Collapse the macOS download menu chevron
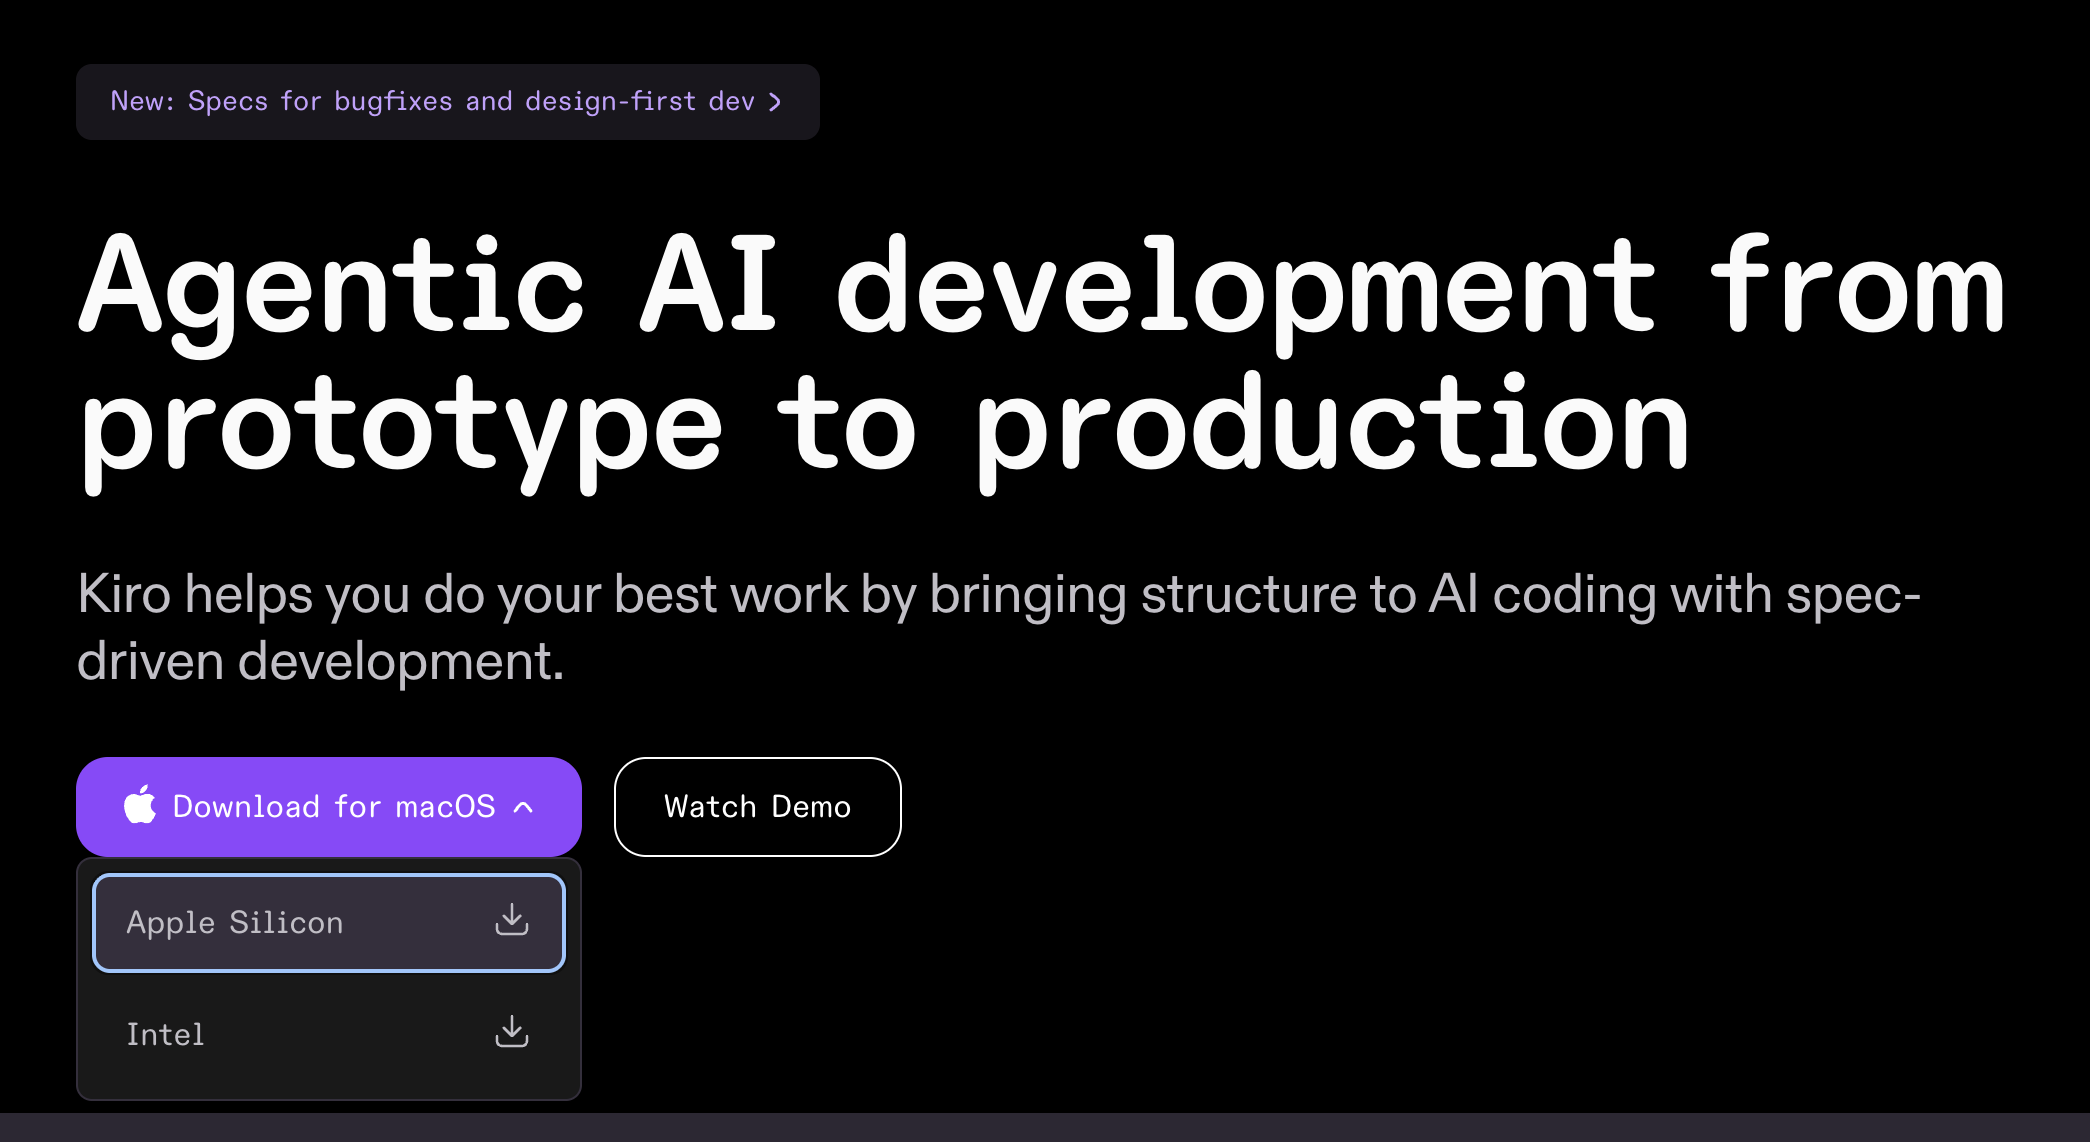 (x=524, y=807)
